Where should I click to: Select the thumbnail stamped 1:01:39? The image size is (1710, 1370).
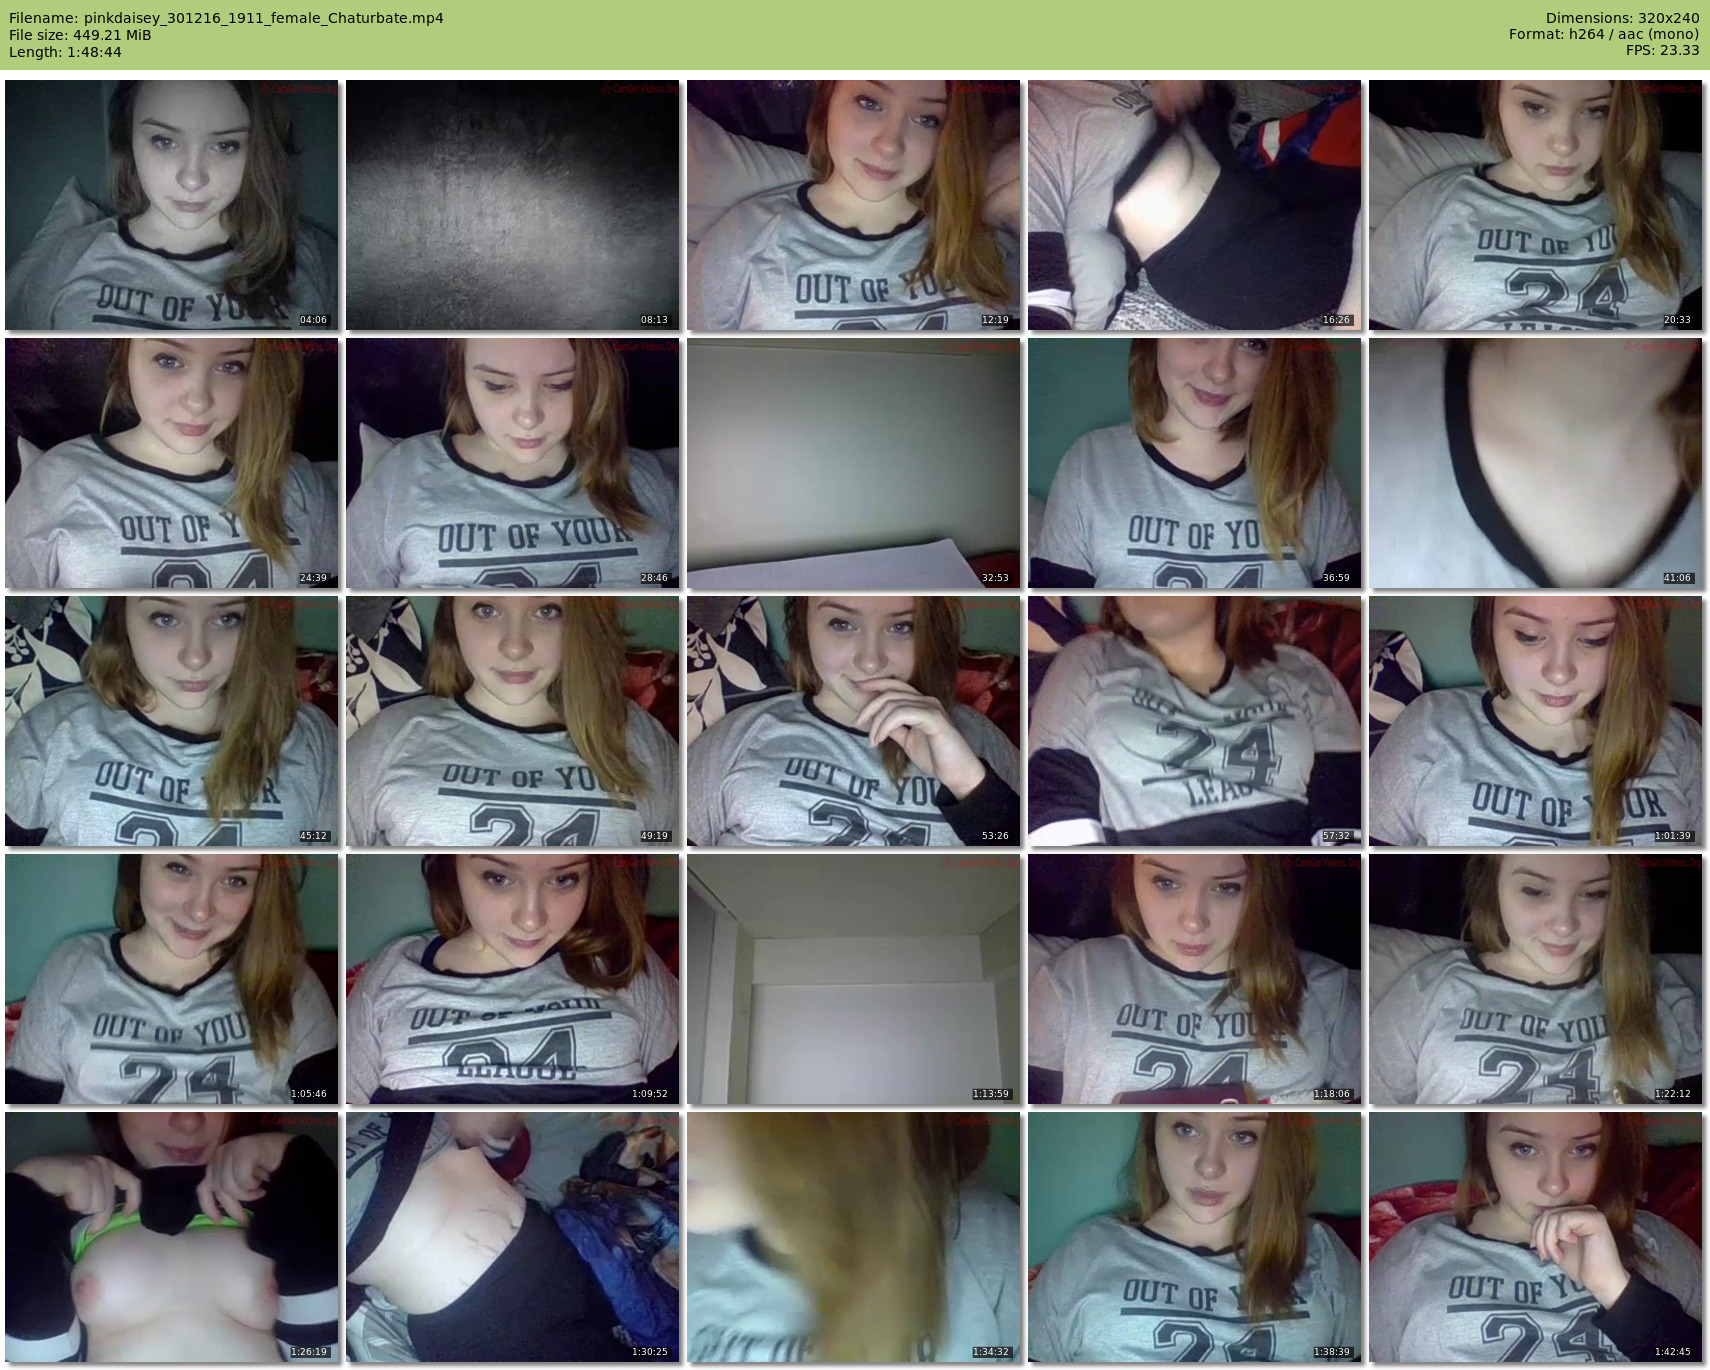[1536, 721]
